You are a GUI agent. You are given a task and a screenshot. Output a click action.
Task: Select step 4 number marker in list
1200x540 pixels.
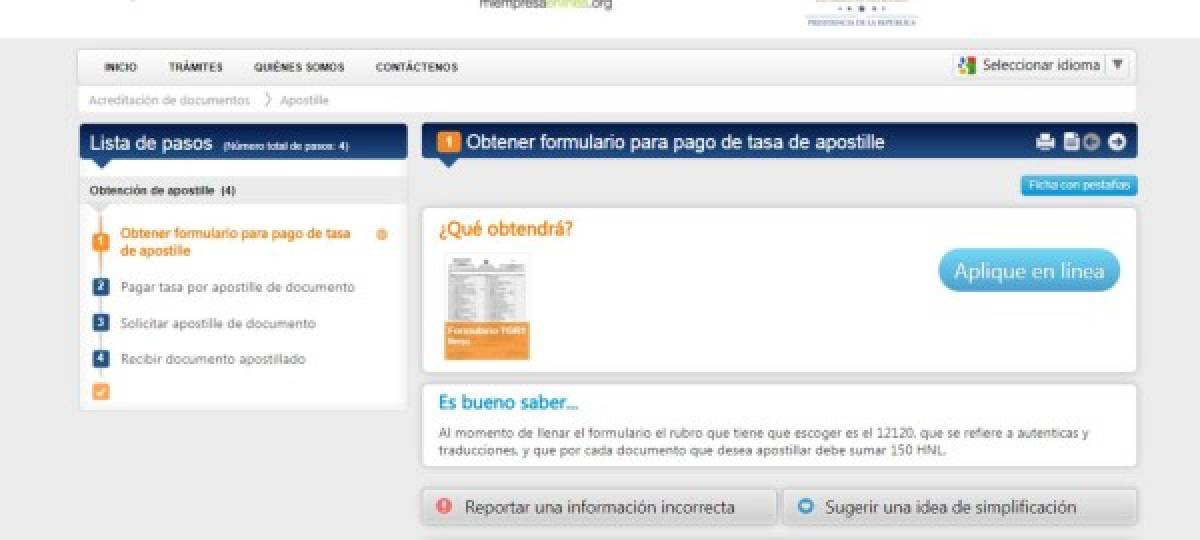tap(100, 359)
